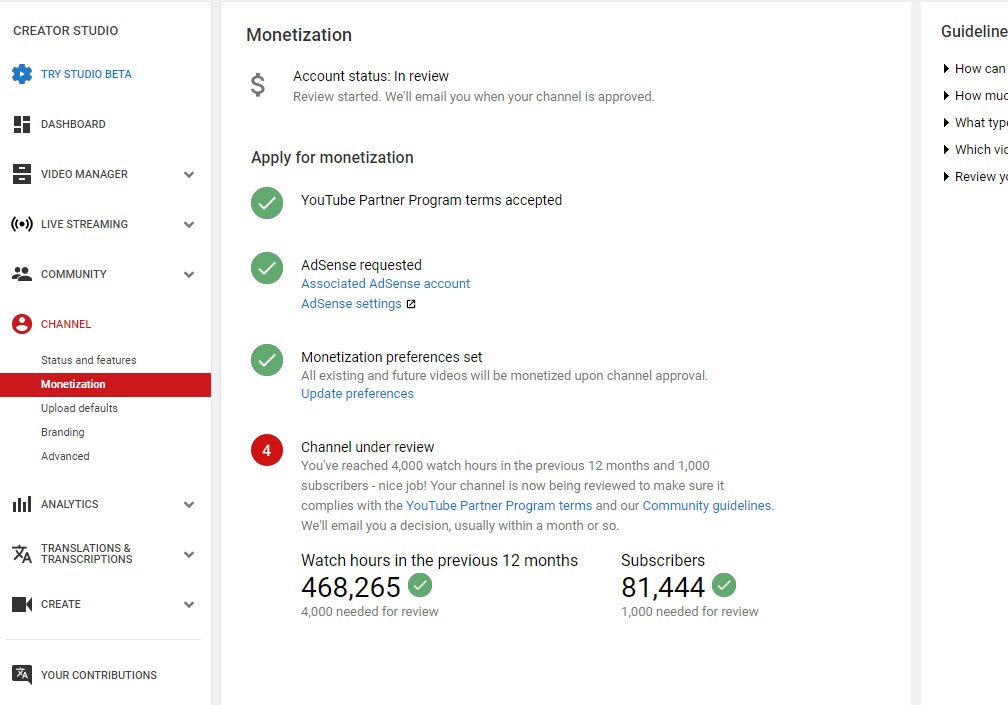Click the 468,265 watch hours value
Image resolution: width=1008 pixels, height=705 pixels.
point(351,587)
